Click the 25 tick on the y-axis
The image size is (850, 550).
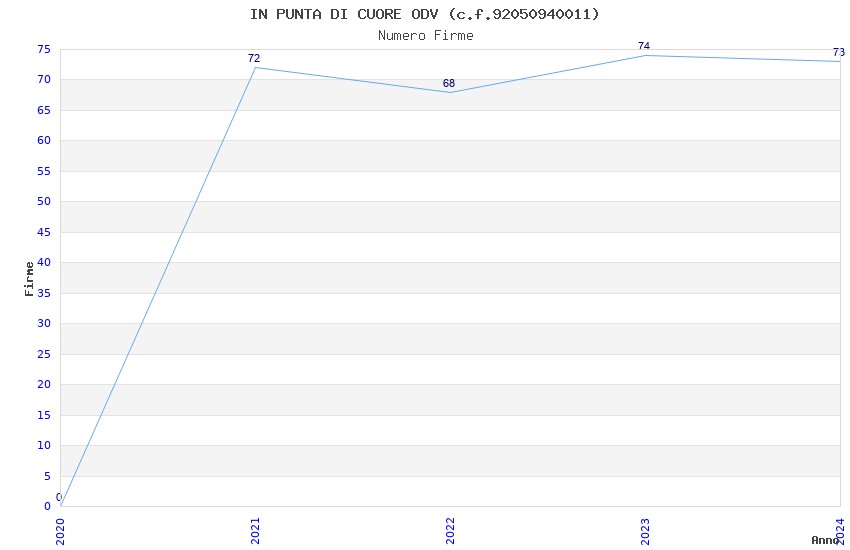pos(43,354)
